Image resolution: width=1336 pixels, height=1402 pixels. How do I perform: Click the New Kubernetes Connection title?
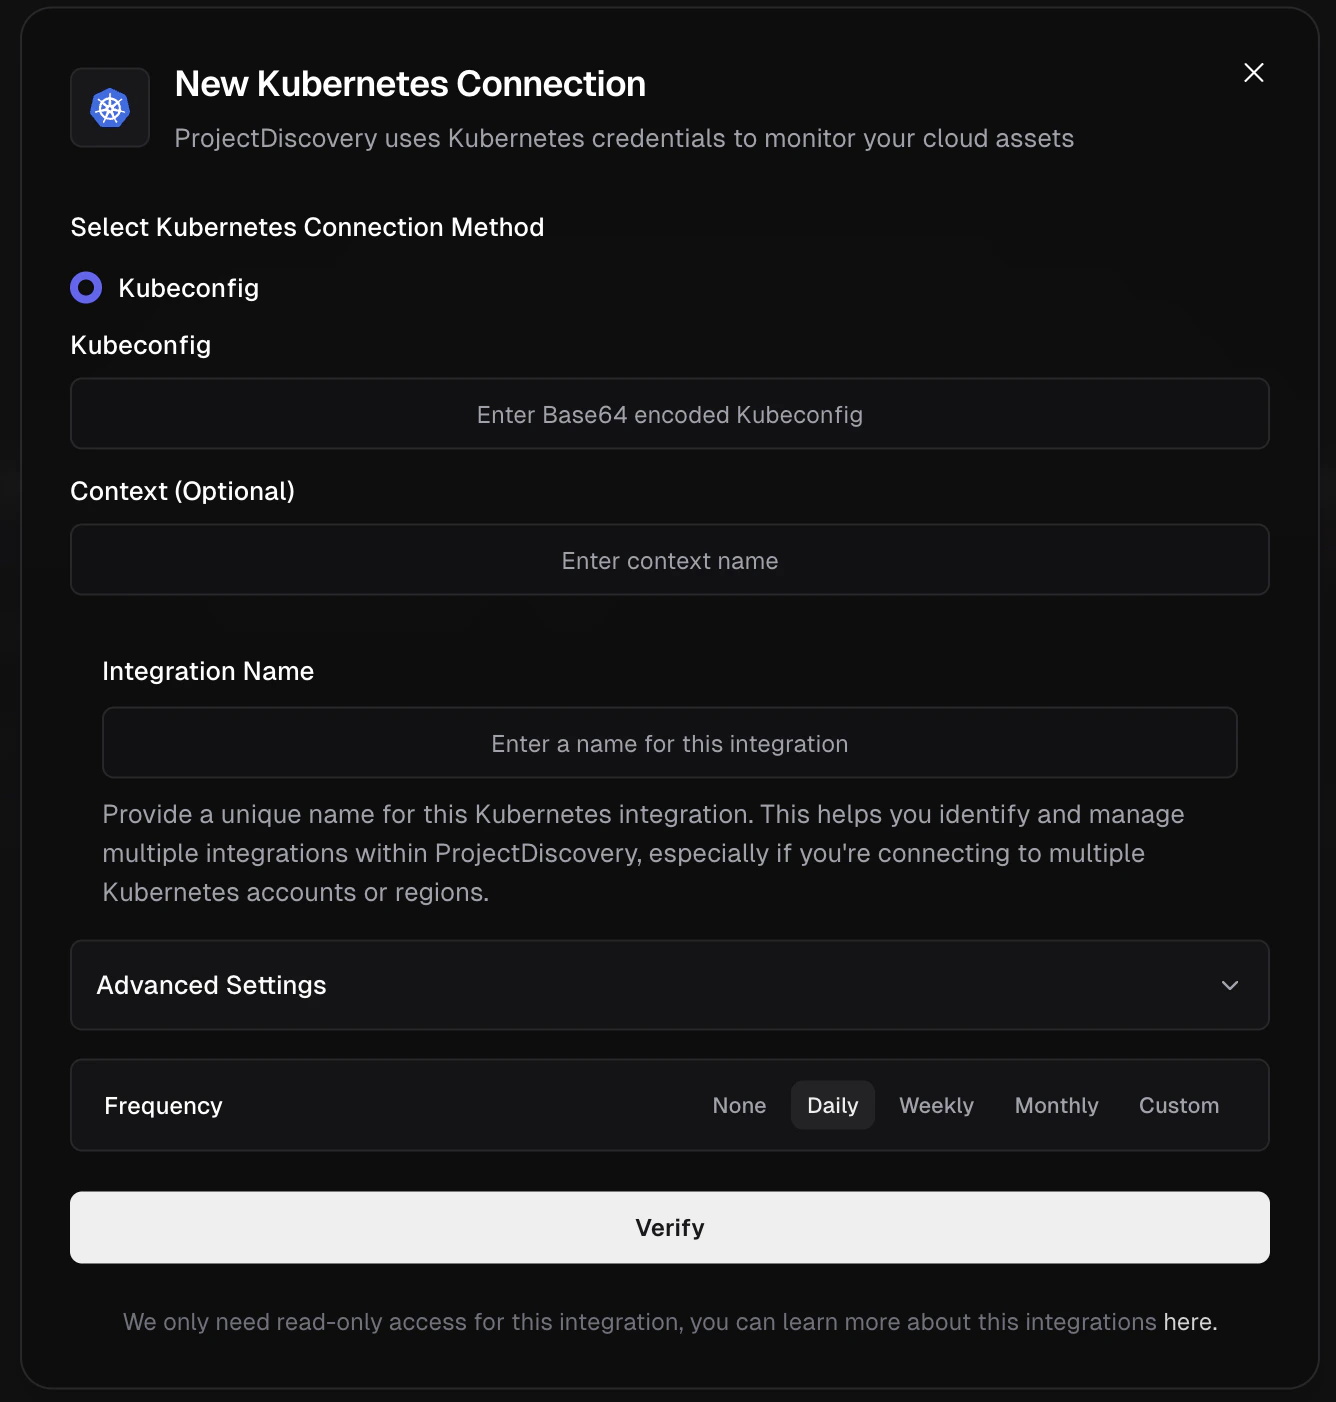click(410, 84)
